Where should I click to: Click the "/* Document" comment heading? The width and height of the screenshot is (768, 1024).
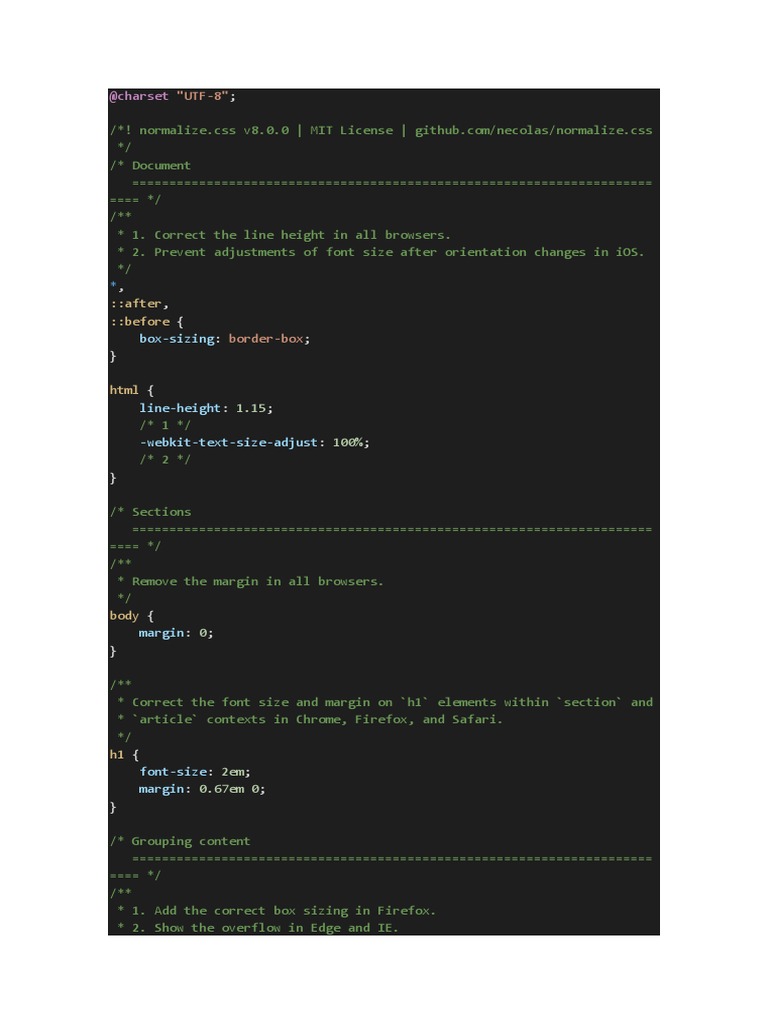[150, 165]
